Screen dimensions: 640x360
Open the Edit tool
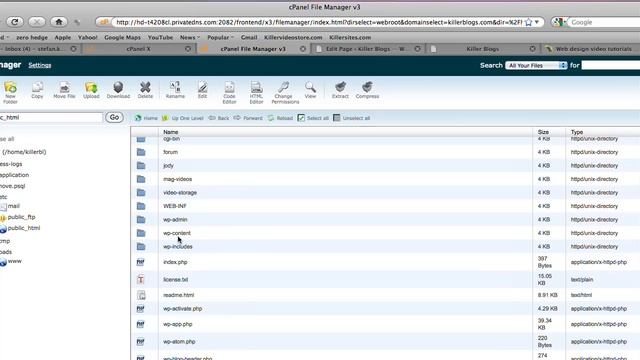pyautogui.click(x=202, y=90)
